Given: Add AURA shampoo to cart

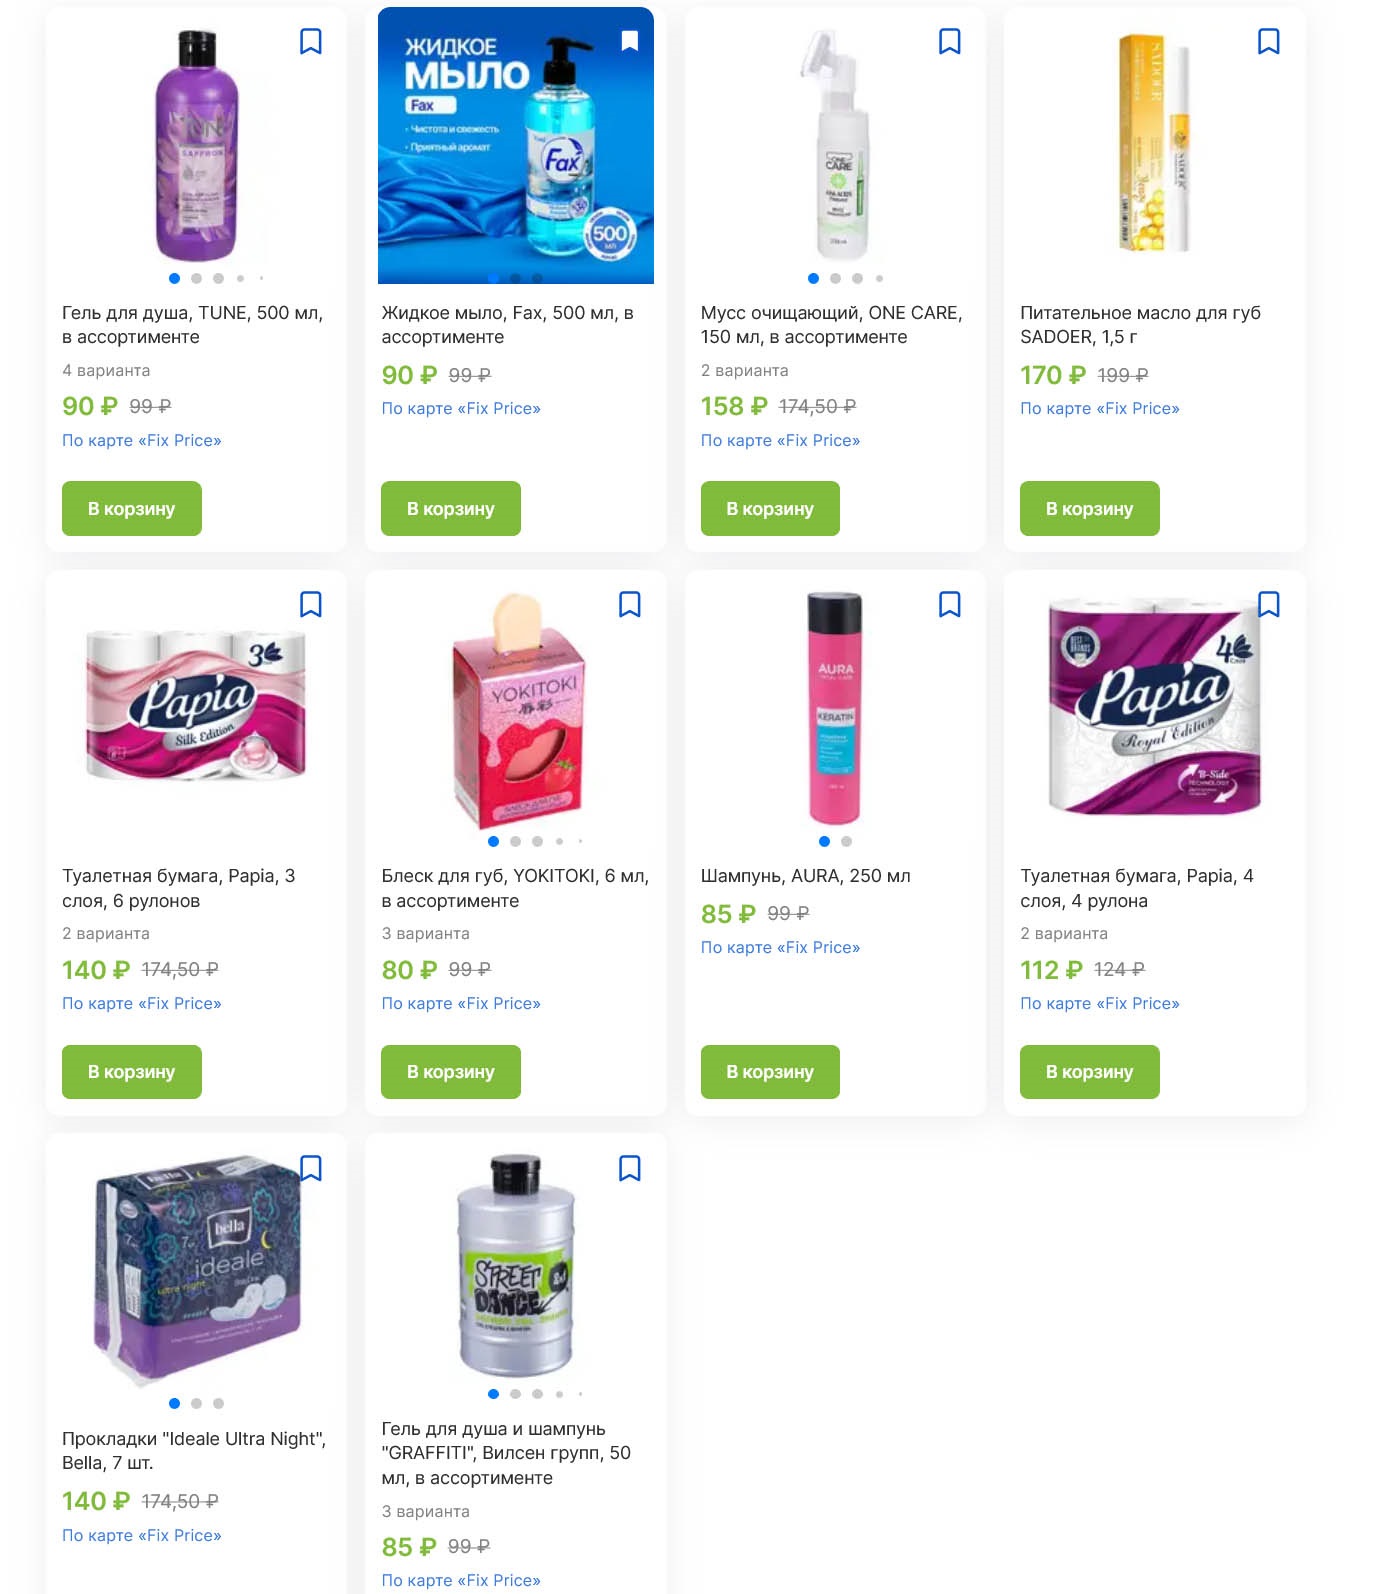Looking at the screenshot, I should [770, 1072].
